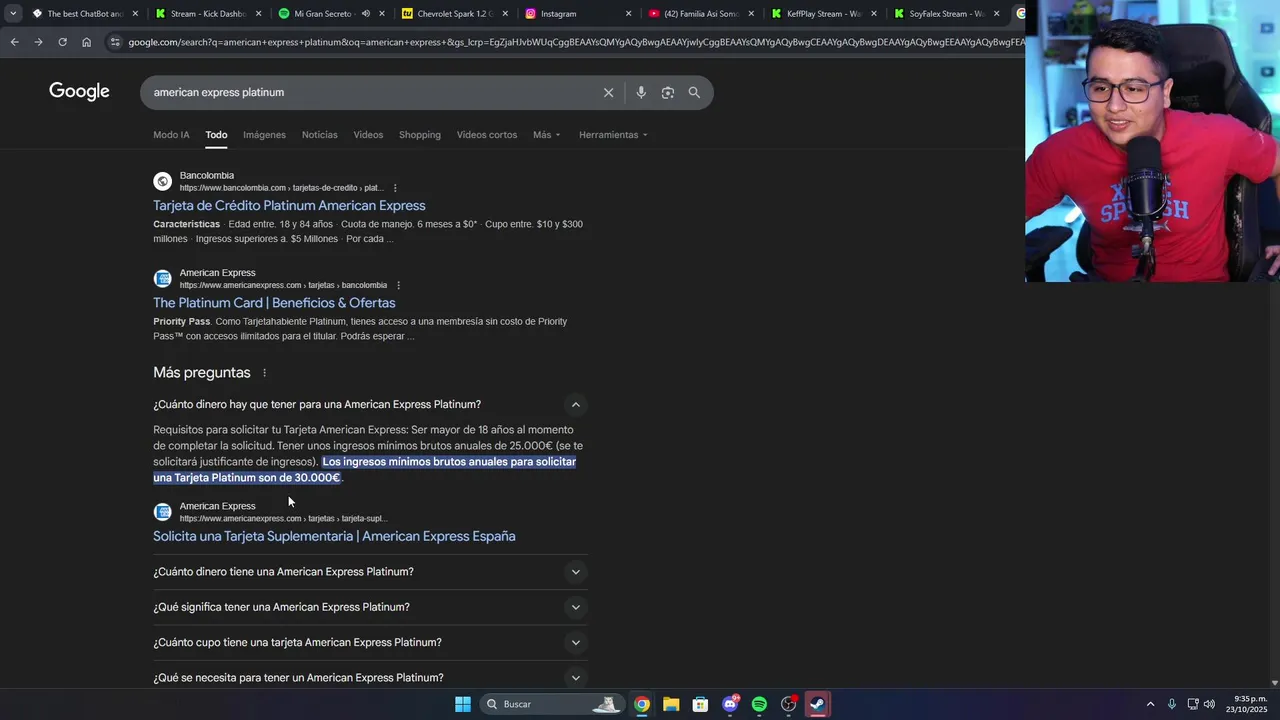Select the Shopping search tab
This screenshot has width=1280, height=720.
pyautogui.click(x=420, y=135)
